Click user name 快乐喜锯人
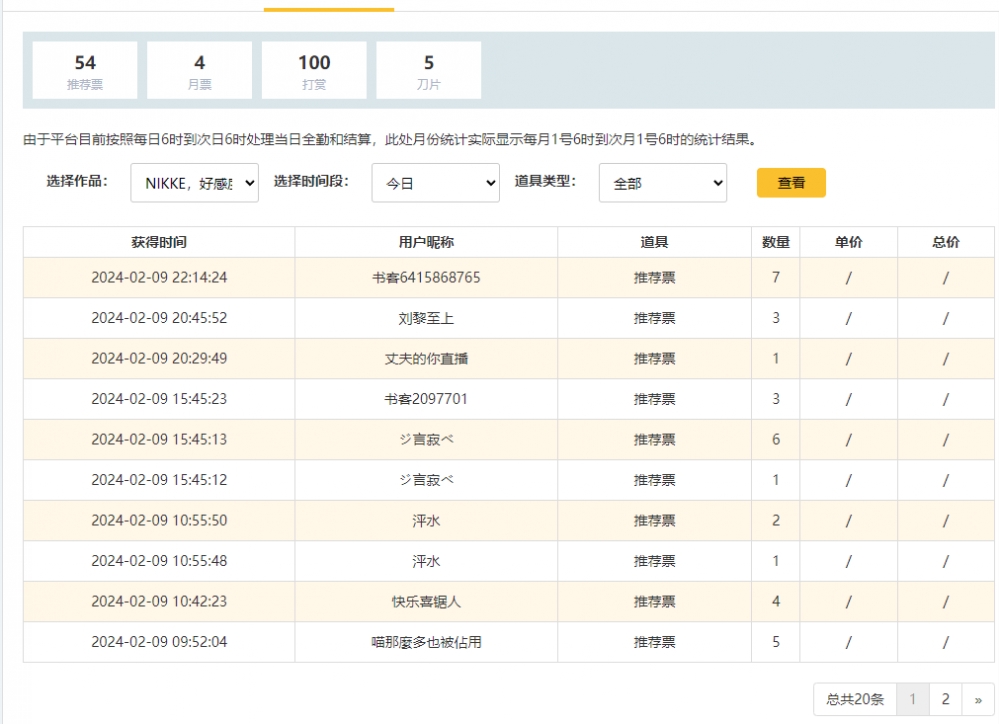999x724 pixels. click(x=426, y=602)
